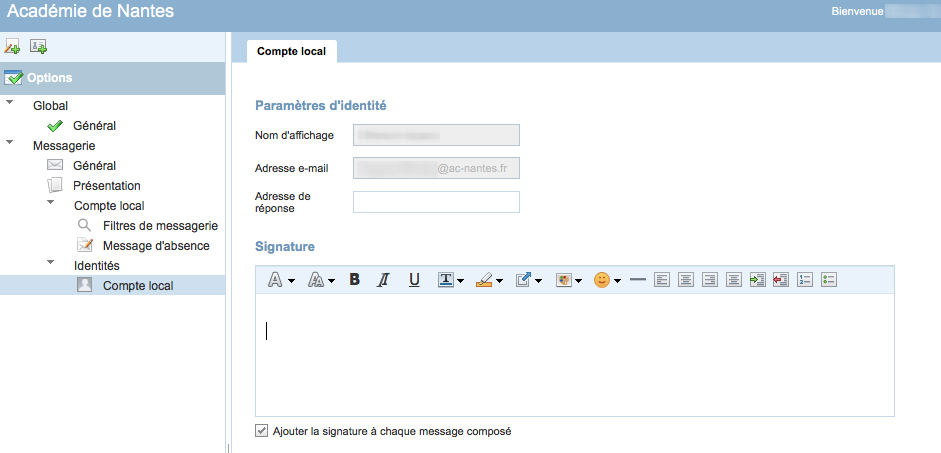Viewport: 941px width, 453px height.
Task: Open the font family dropdown
Action: coord(281,280)
